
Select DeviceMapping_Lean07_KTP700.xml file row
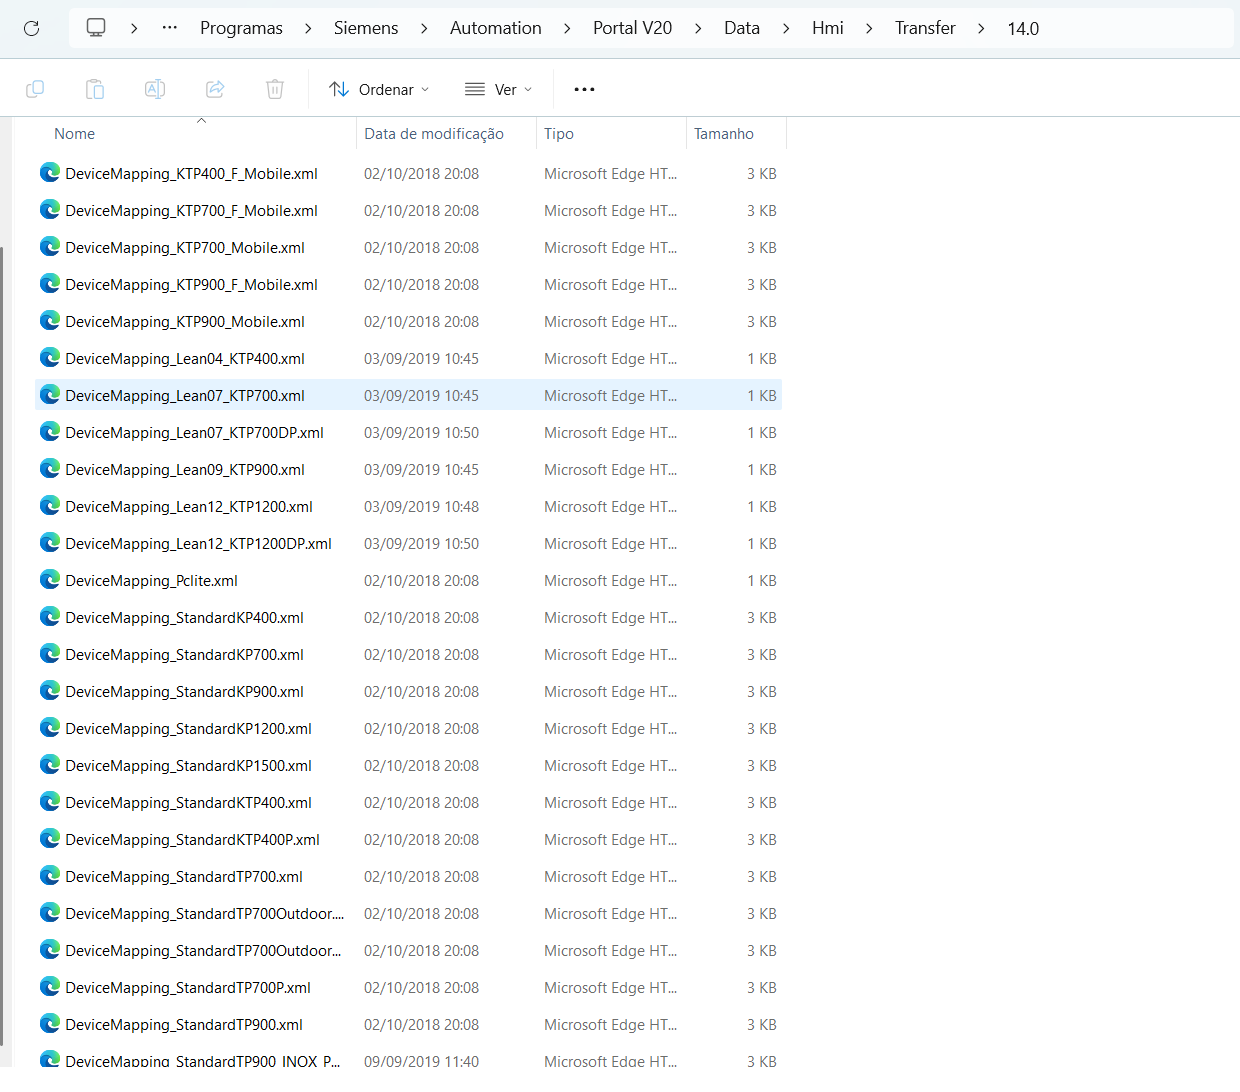coord(185,396)
